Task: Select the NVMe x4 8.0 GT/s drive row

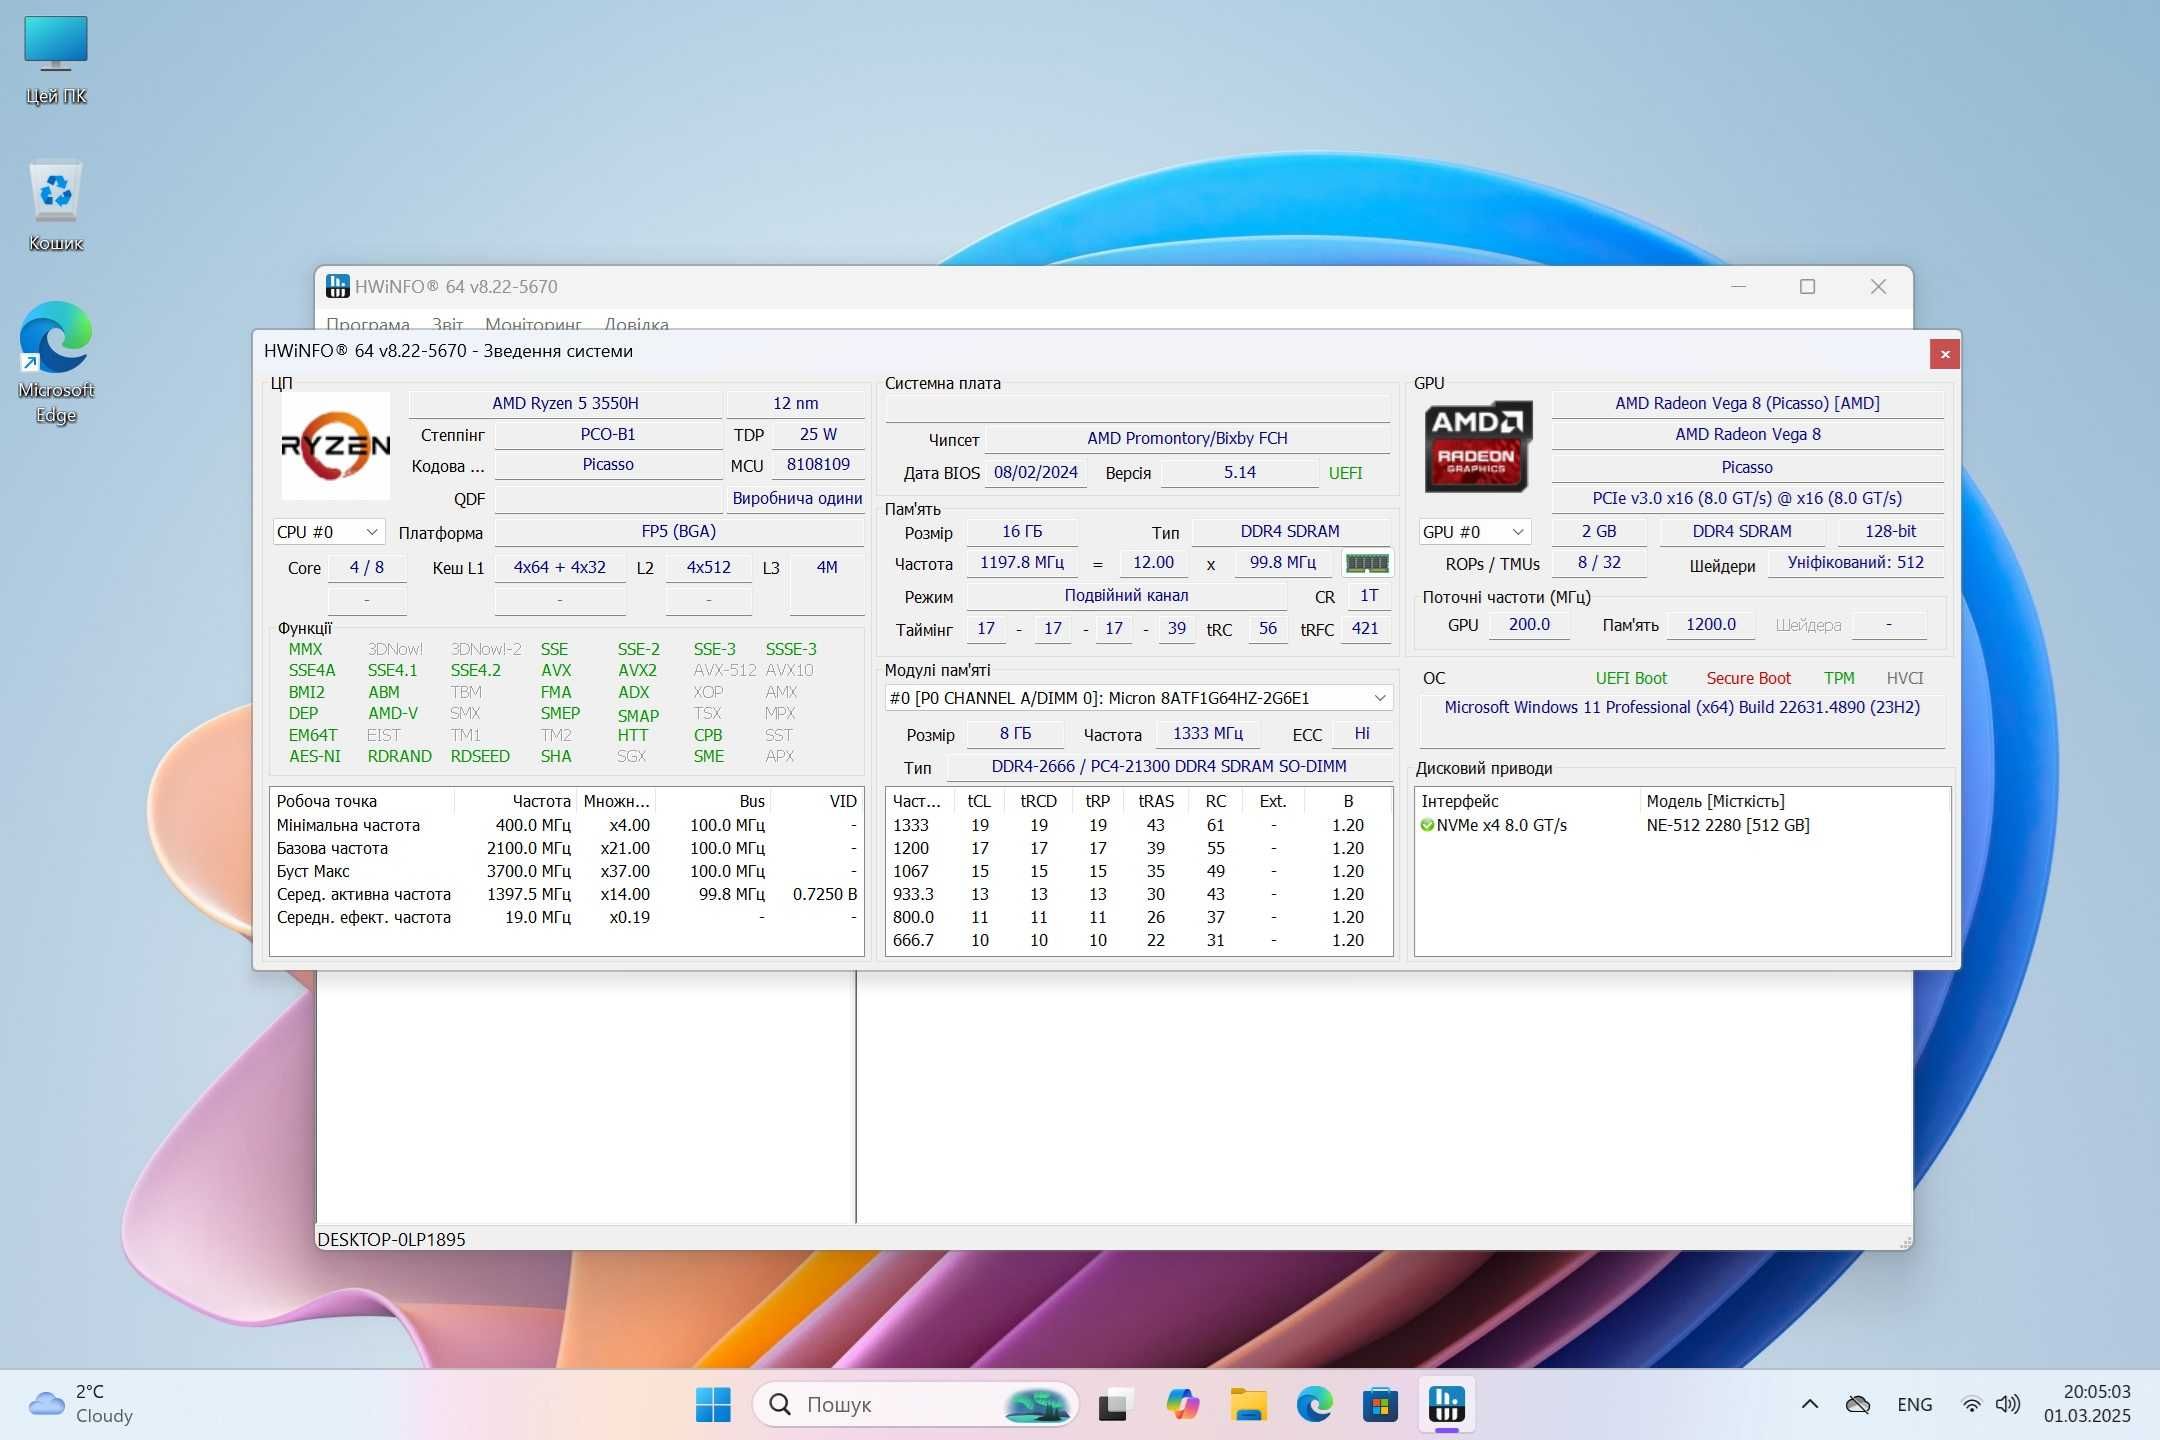Action: 1682,825
